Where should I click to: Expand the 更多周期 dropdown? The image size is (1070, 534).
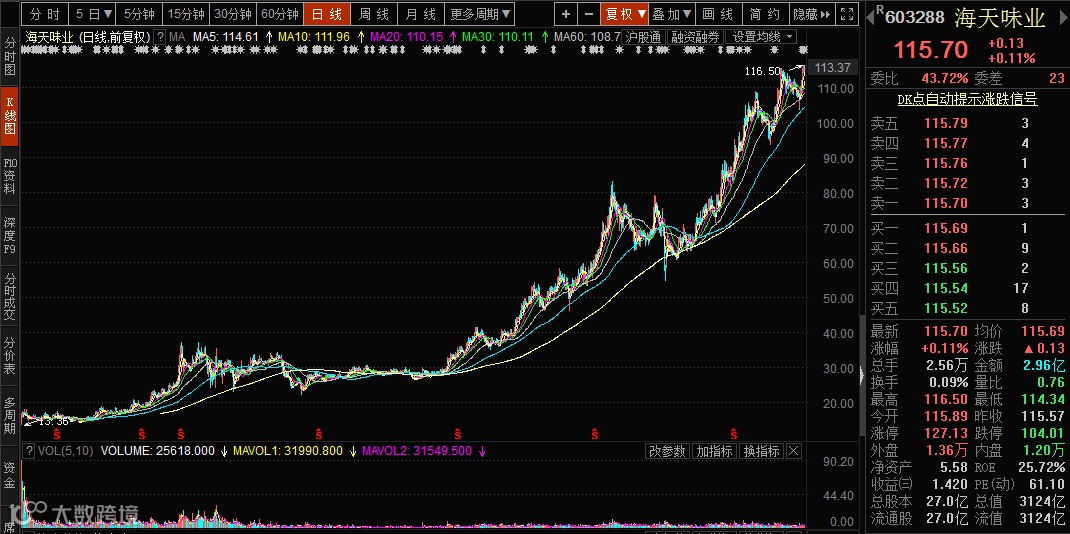point(480,14)
